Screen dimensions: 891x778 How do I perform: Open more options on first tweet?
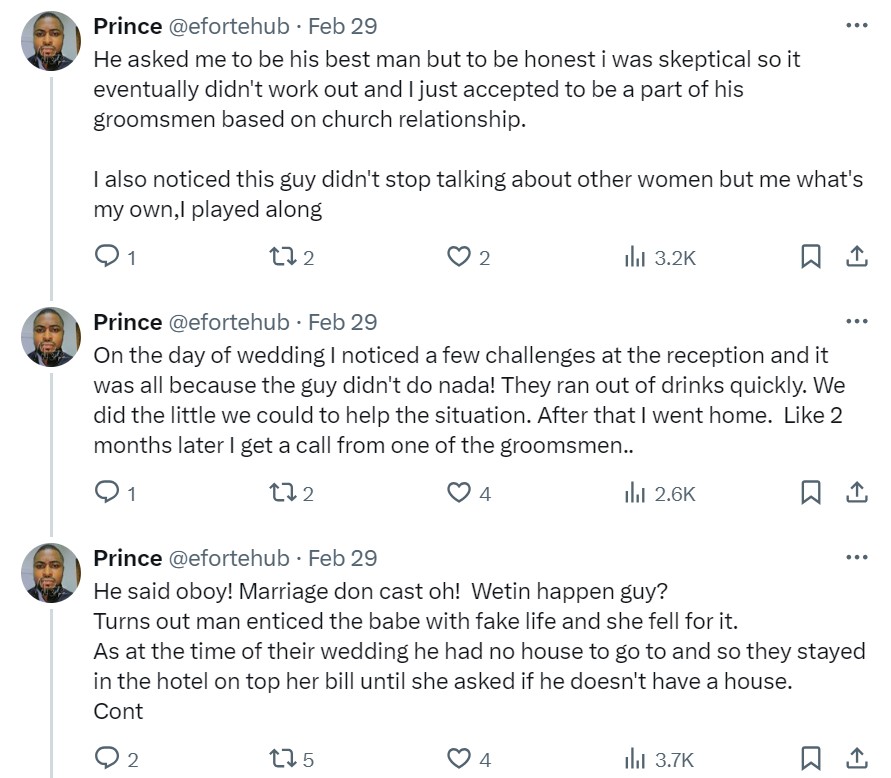pyautogui.click(x=857, y=25)
